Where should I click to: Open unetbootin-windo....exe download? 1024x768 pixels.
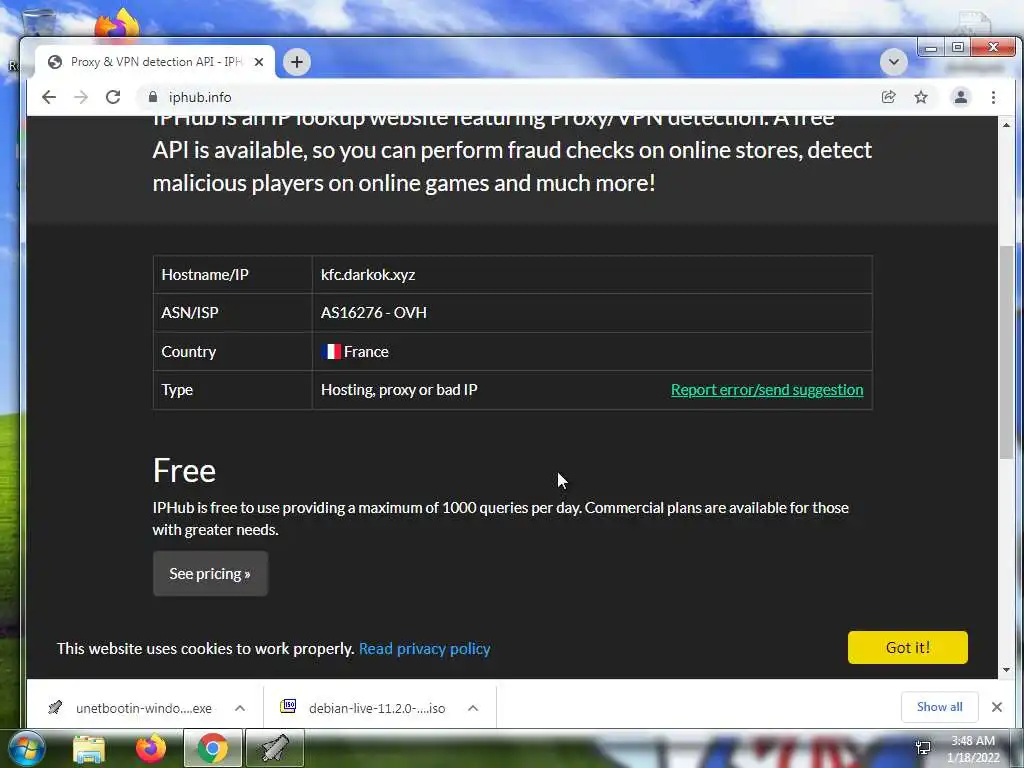(131, 708)
